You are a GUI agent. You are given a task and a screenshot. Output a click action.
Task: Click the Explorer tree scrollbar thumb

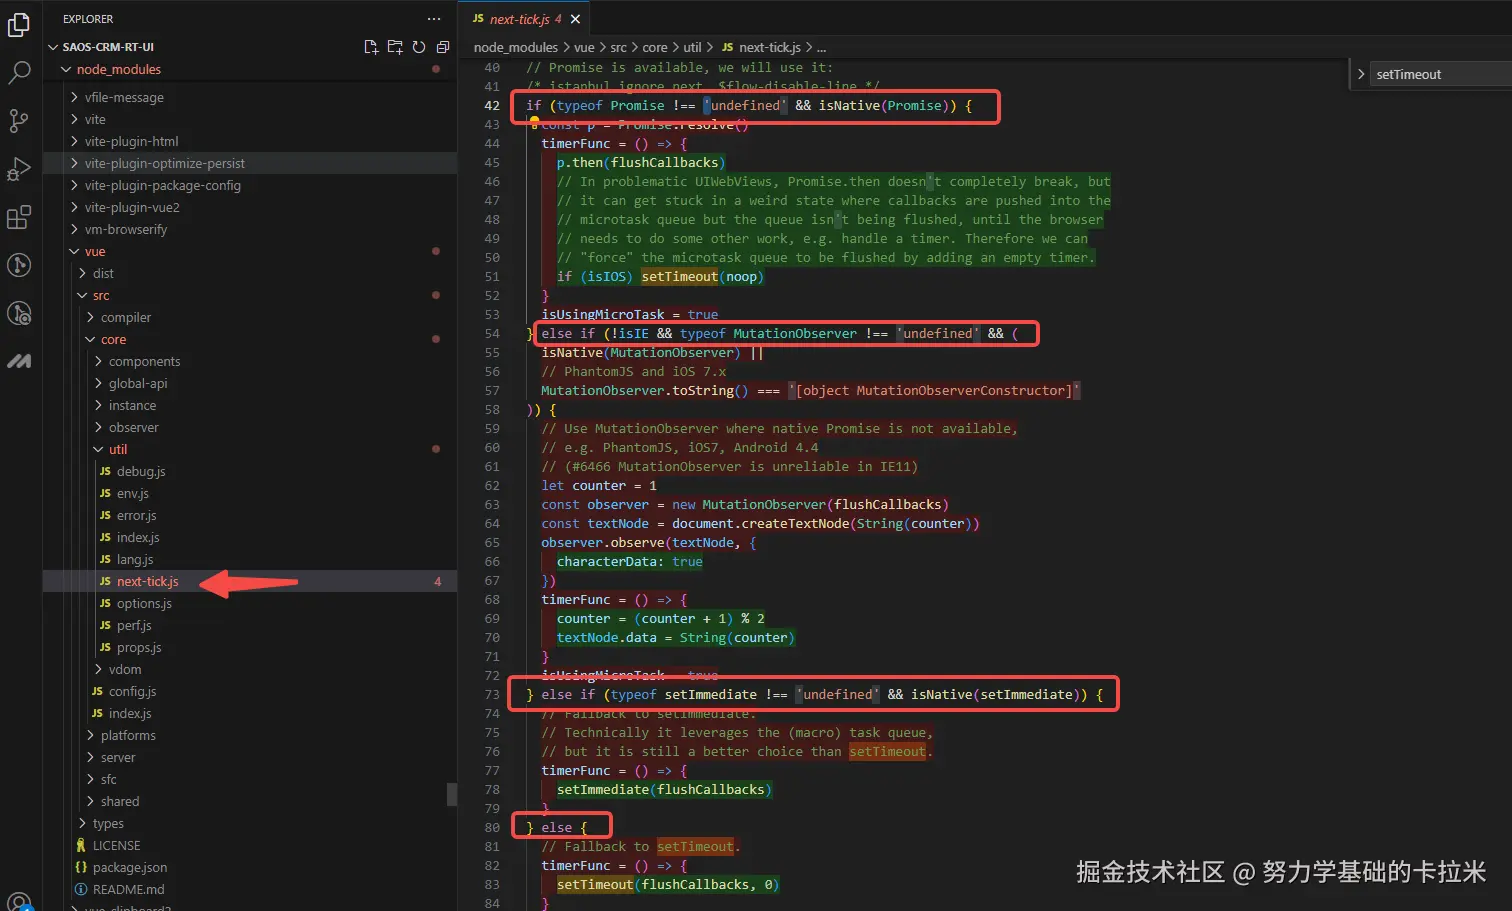point(452,795)
